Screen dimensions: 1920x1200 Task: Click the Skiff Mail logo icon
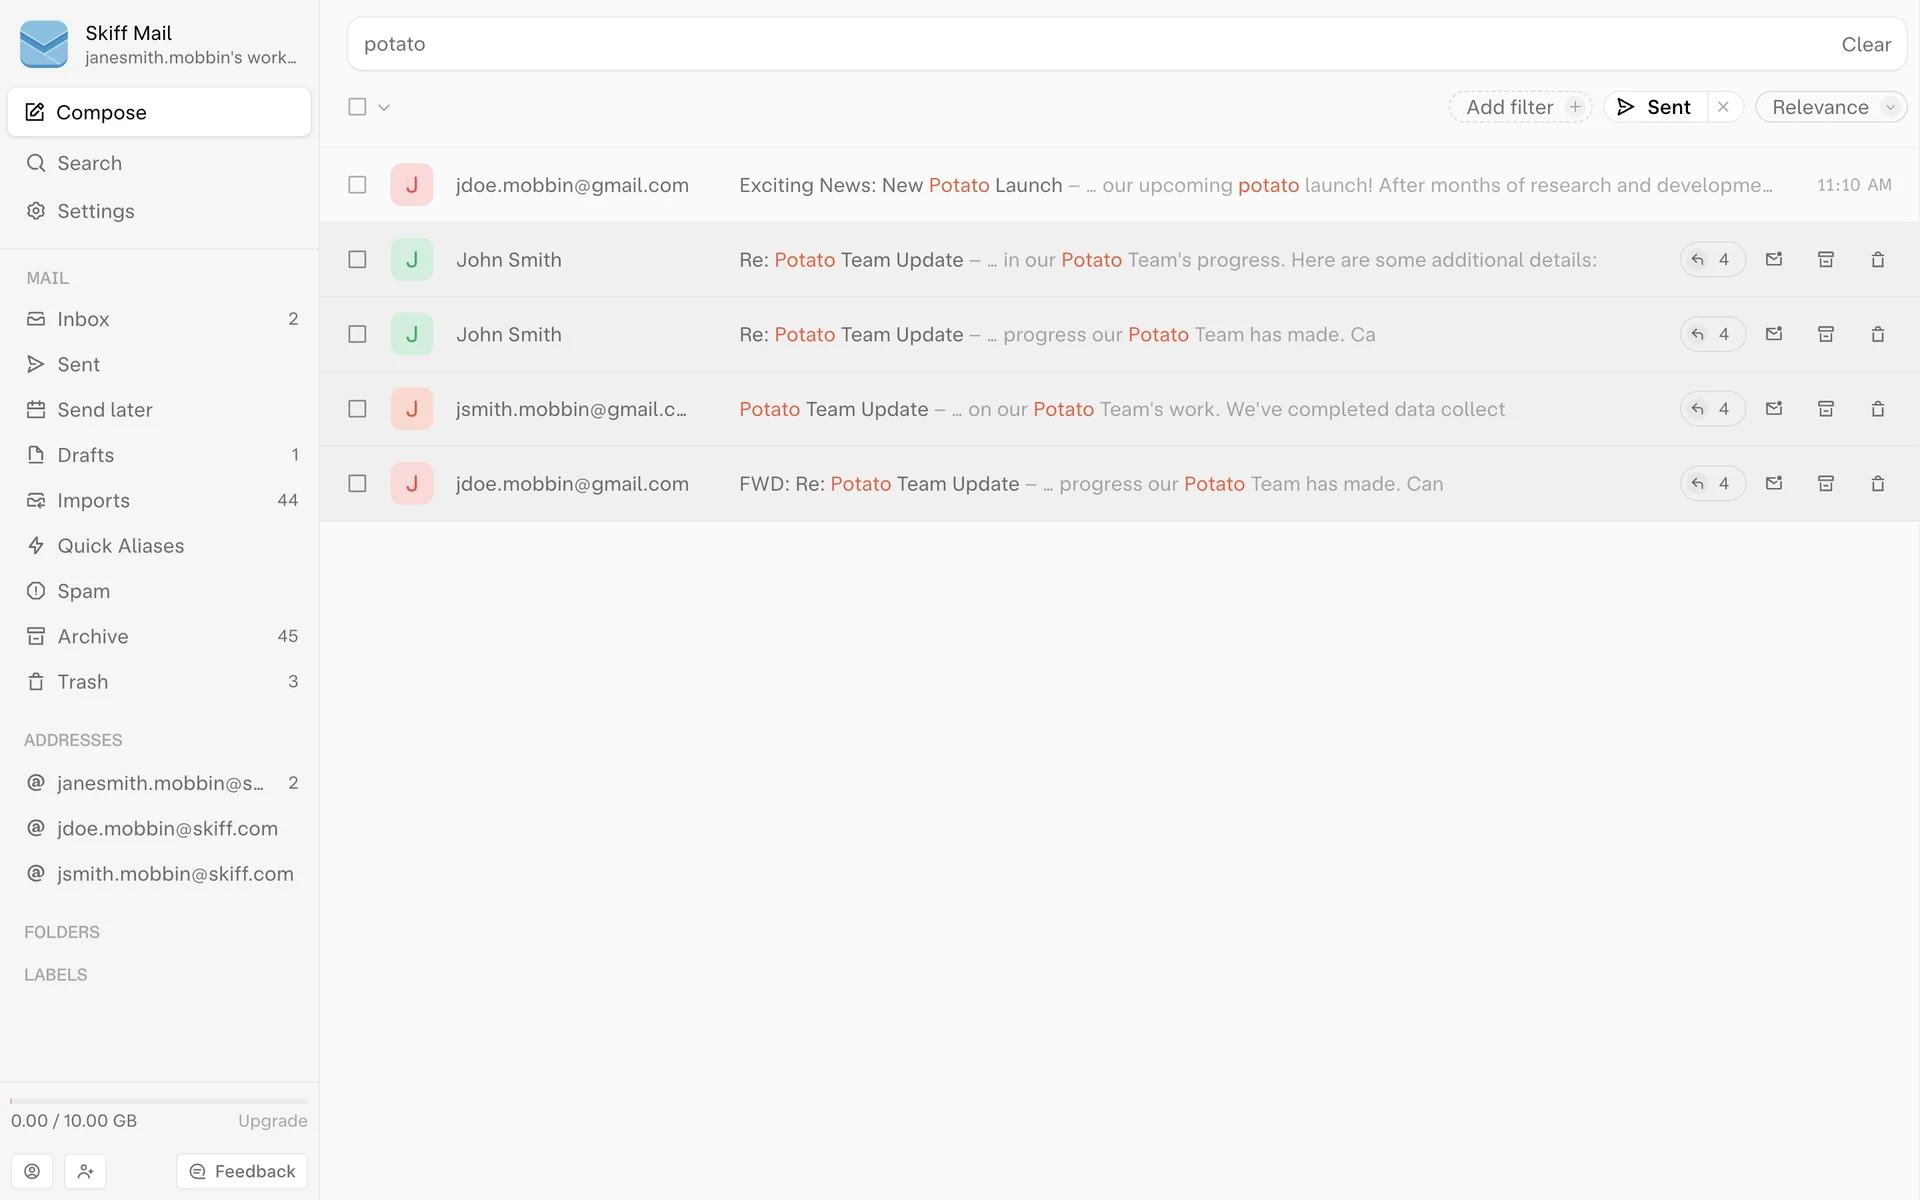[x=44, y=44]
